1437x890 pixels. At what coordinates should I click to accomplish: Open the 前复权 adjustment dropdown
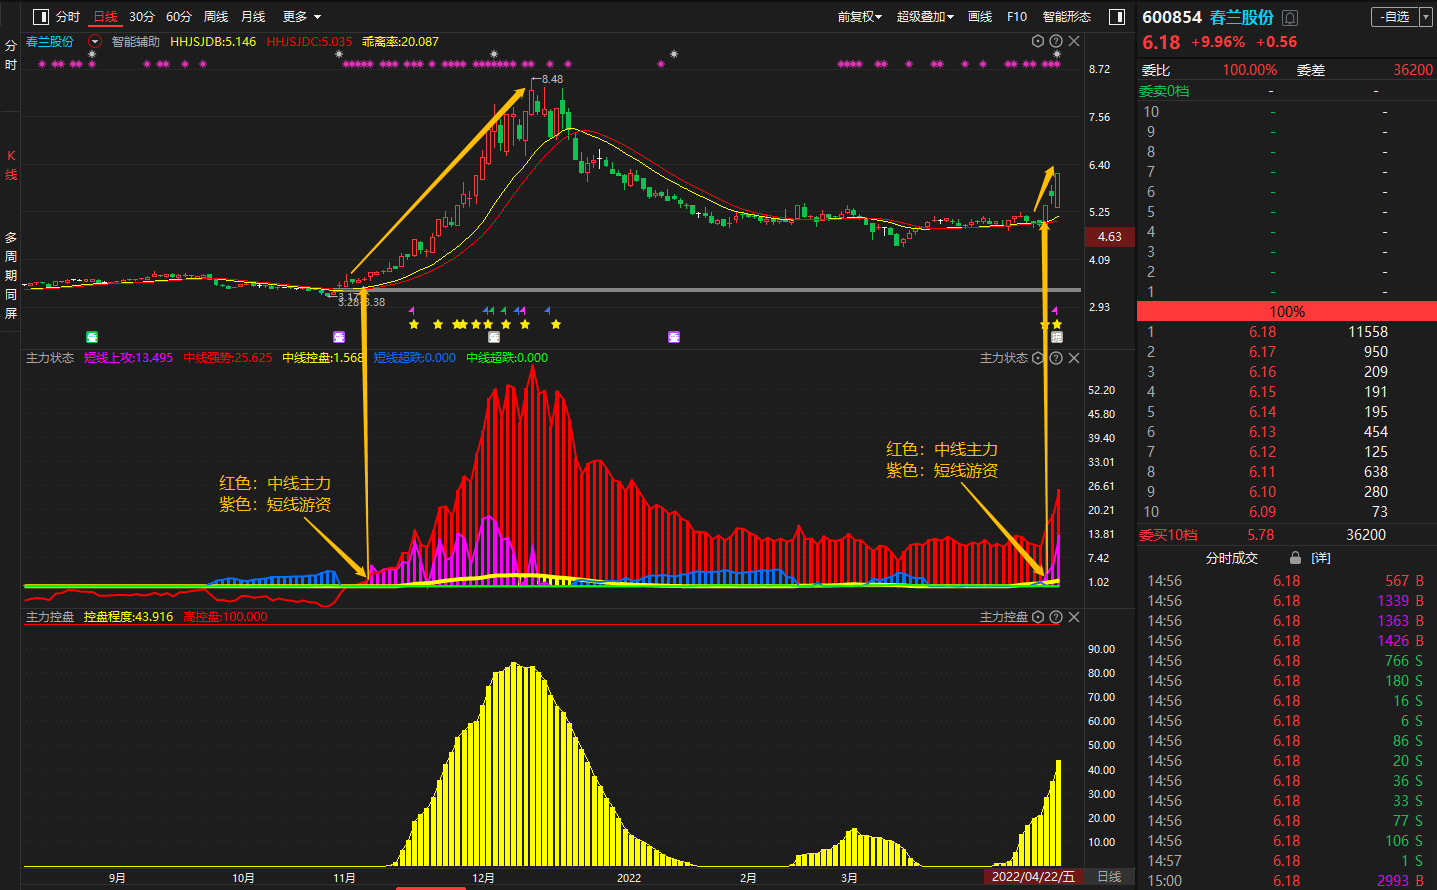click(859, 17)
